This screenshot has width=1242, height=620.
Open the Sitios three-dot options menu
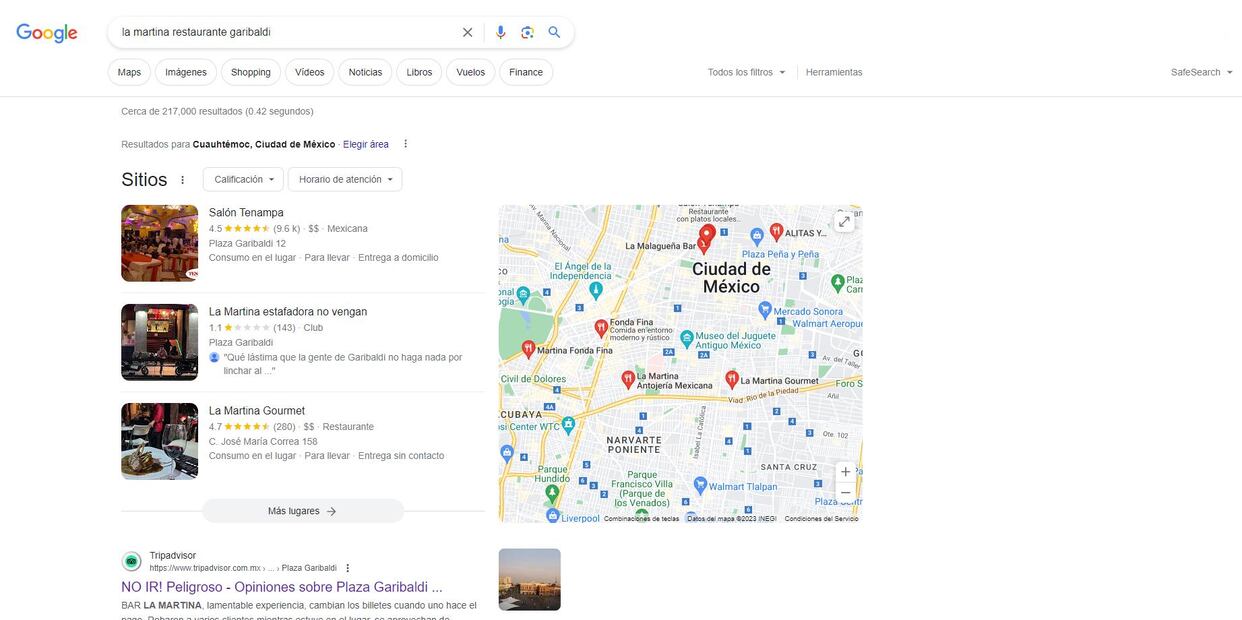(182, 180)
